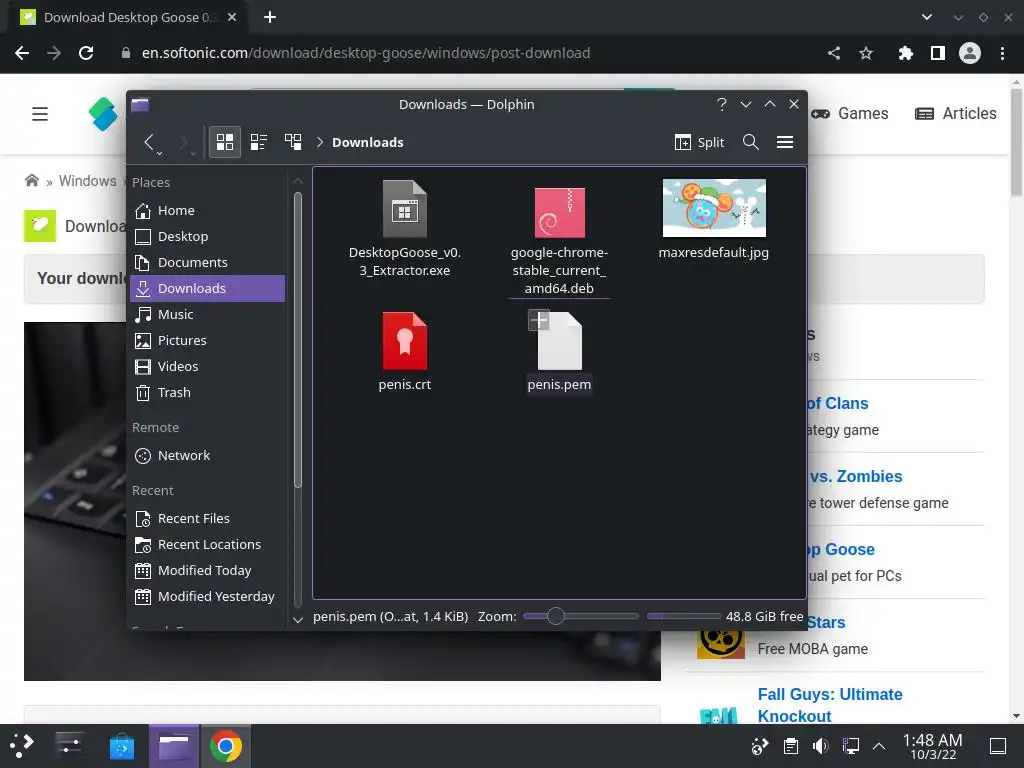
Task: Open Pictures in Places panel
Action: (208, 340)
